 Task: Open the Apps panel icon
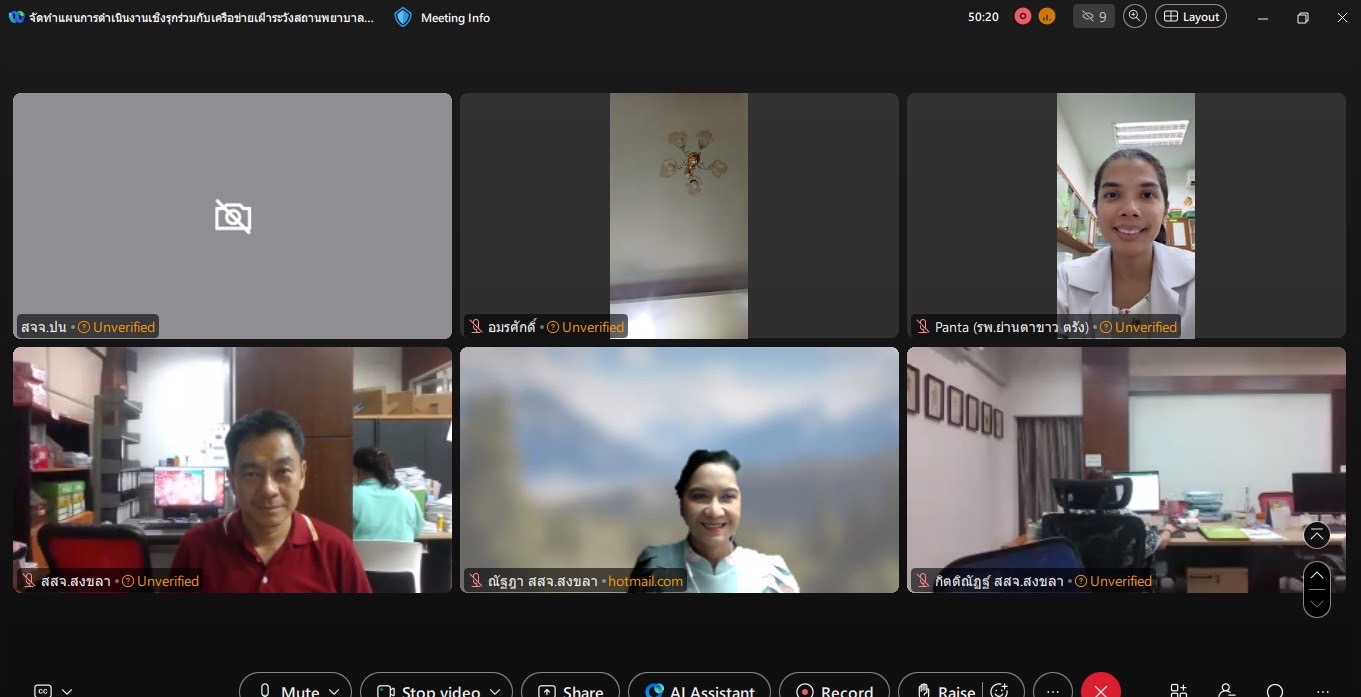point(1179,690)
